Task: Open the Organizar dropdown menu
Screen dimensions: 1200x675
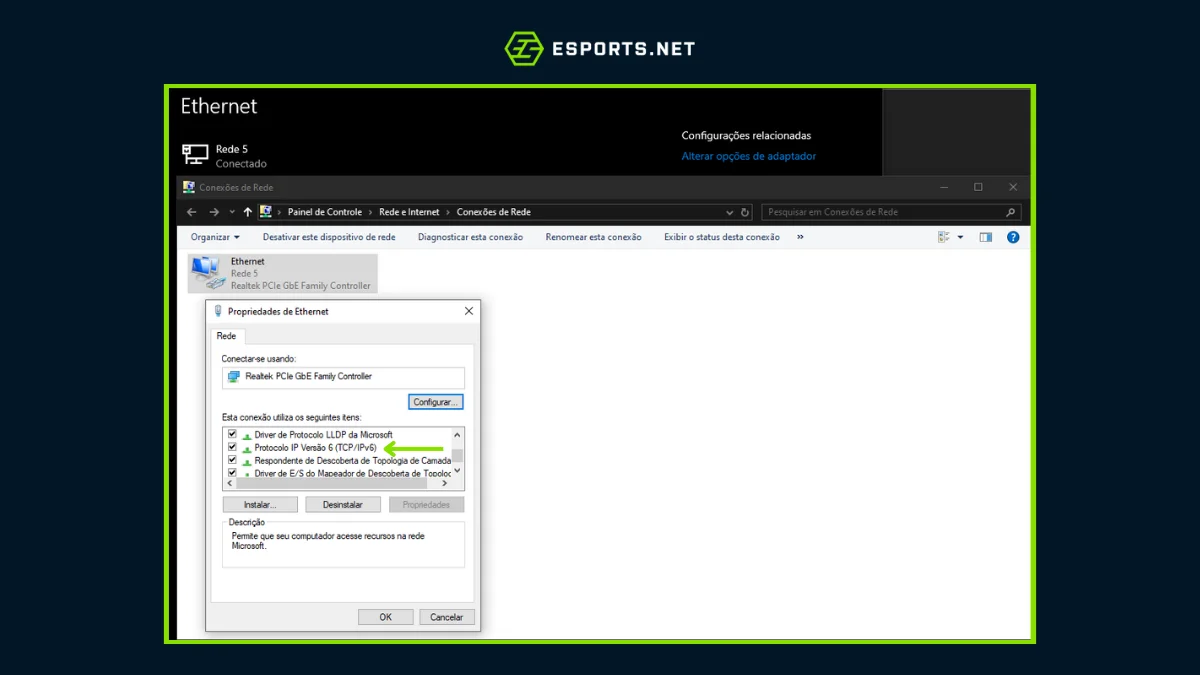Action: pyautogui.click(x=215, y=237)
